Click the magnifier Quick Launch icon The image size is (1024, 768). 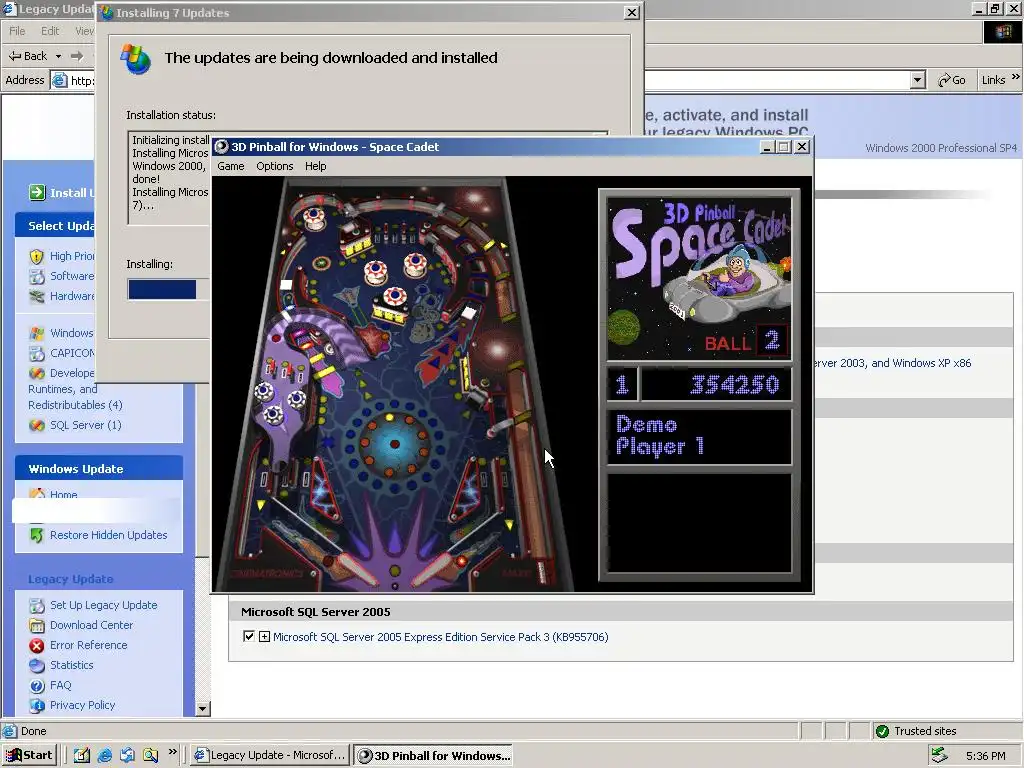pos(150,755)
